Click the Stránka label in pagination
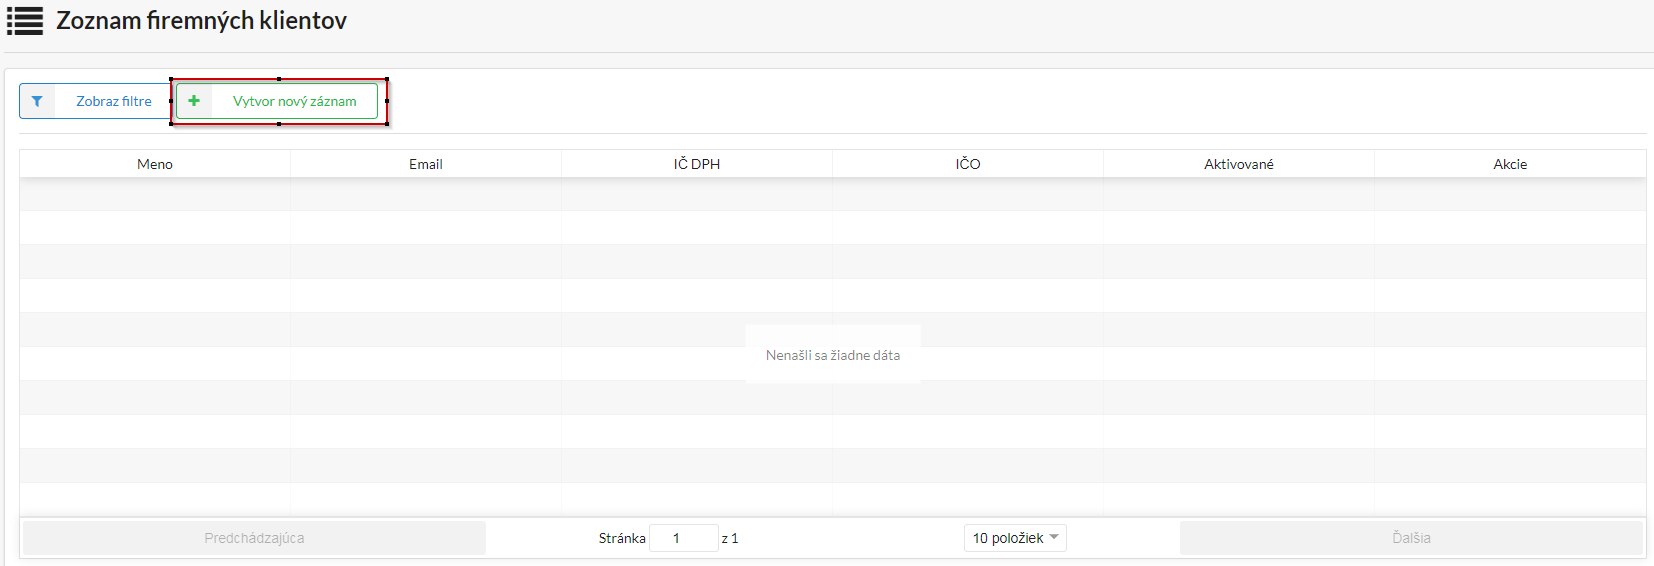Viewport: 1654px width, 566px height. coord(622,538)
